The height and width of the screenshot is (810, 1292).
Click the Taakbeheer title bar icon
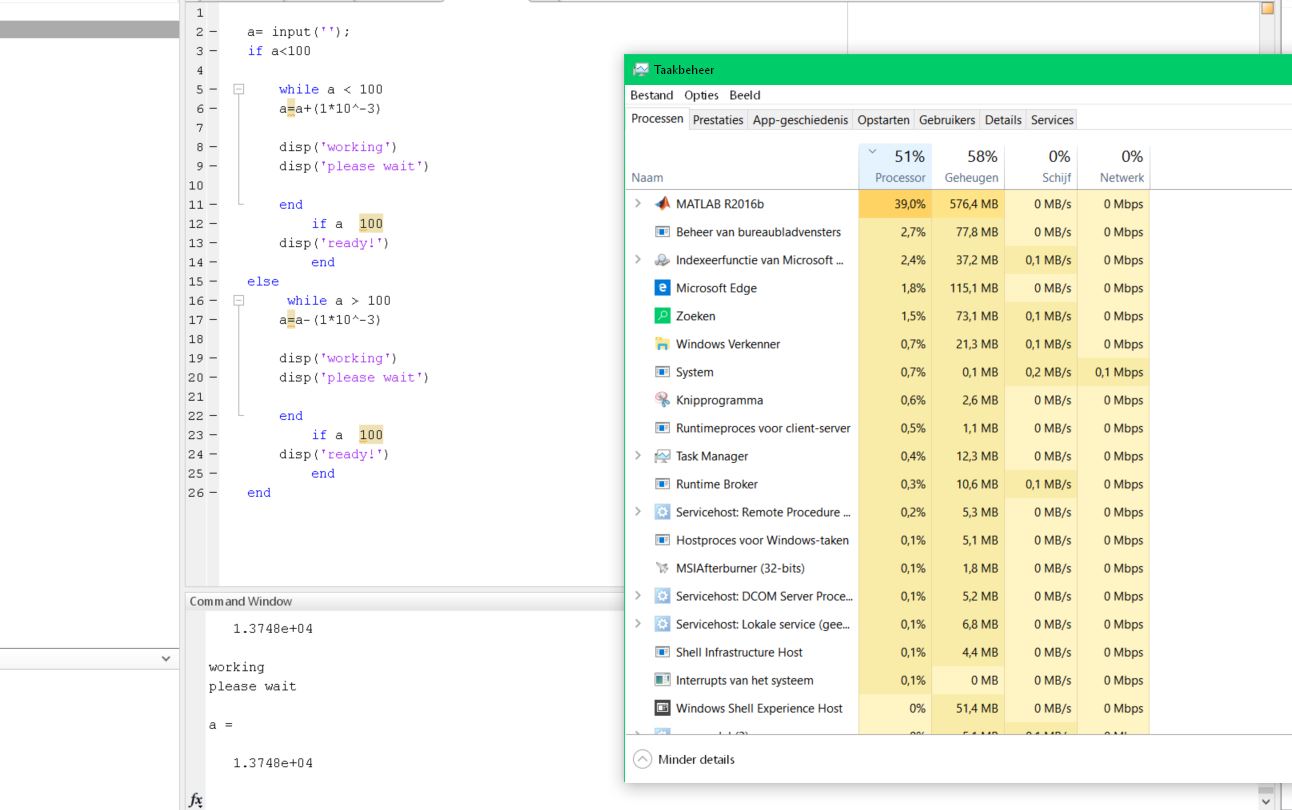[x=641, y=70]
